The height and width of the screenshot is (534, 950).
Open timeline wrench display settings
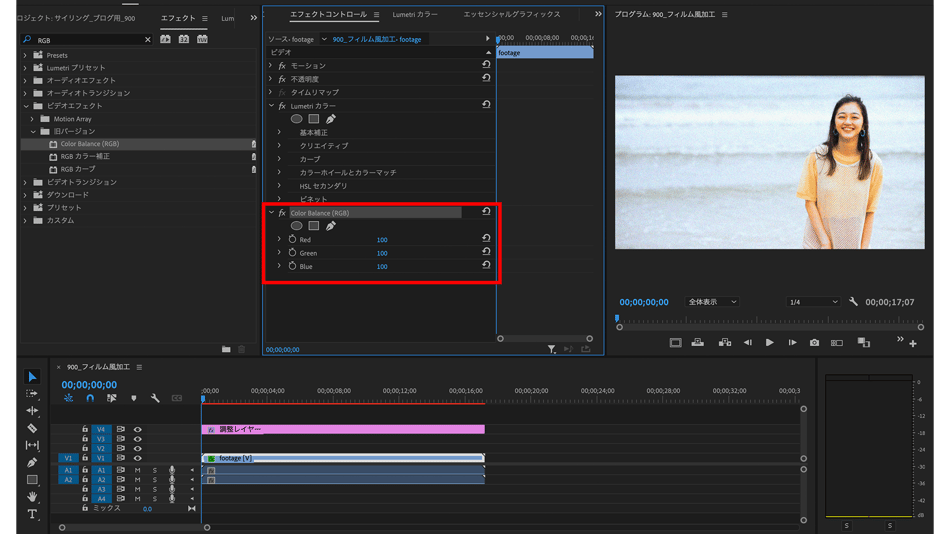coord(155,399)
